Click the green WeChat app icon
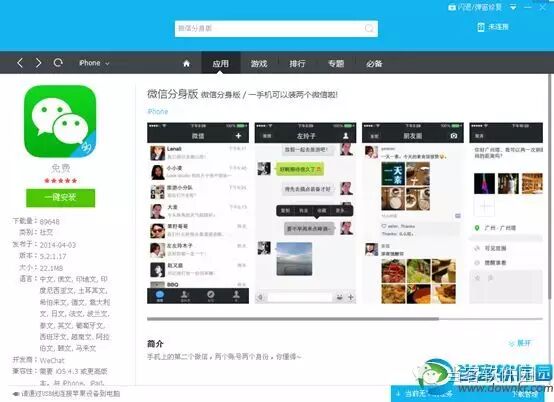Image resolution: width=554 pixels, height=402 pixels. 60,121
